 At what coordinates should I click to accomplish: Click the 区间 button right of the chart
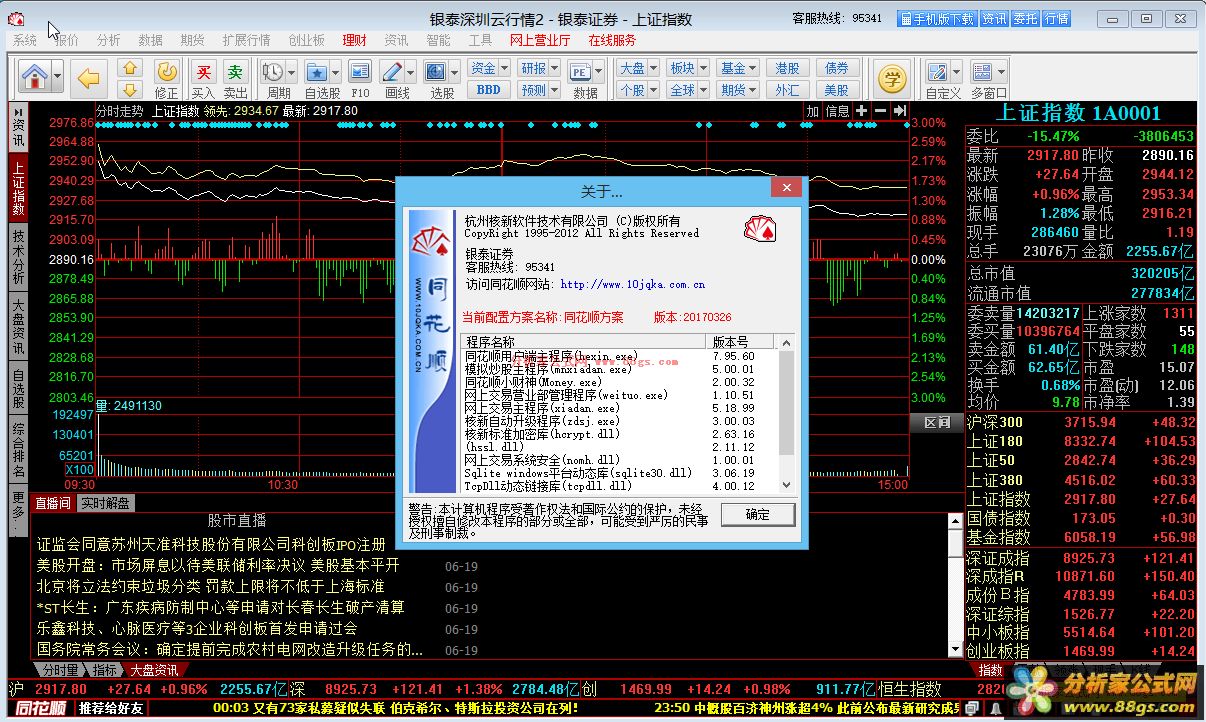pos(937,423)
